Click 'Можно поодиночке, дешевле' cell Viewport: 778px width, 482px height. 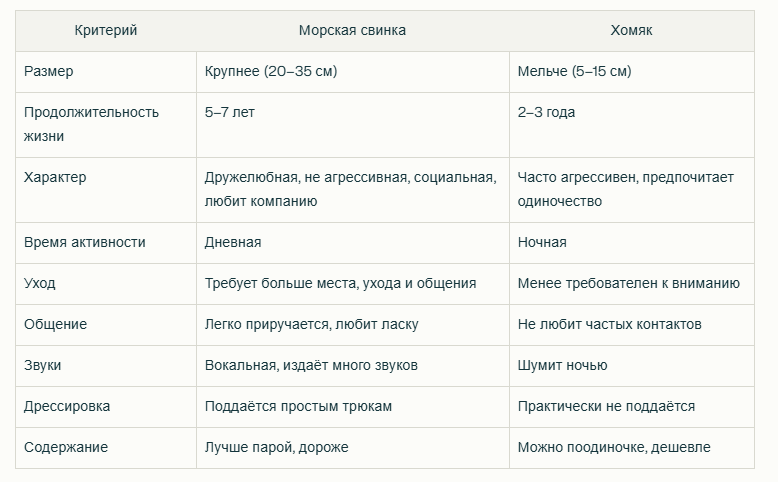pyautogui.click(x=631, y=448)
